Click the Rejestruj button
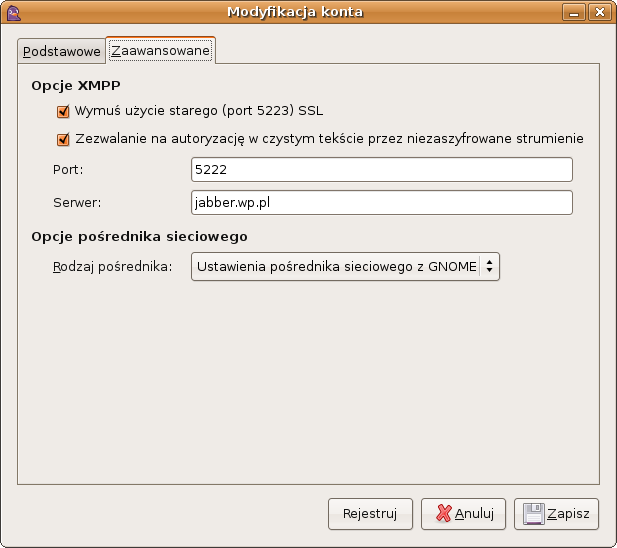Screen dimensions: 617x548 (x=370, y=514)
